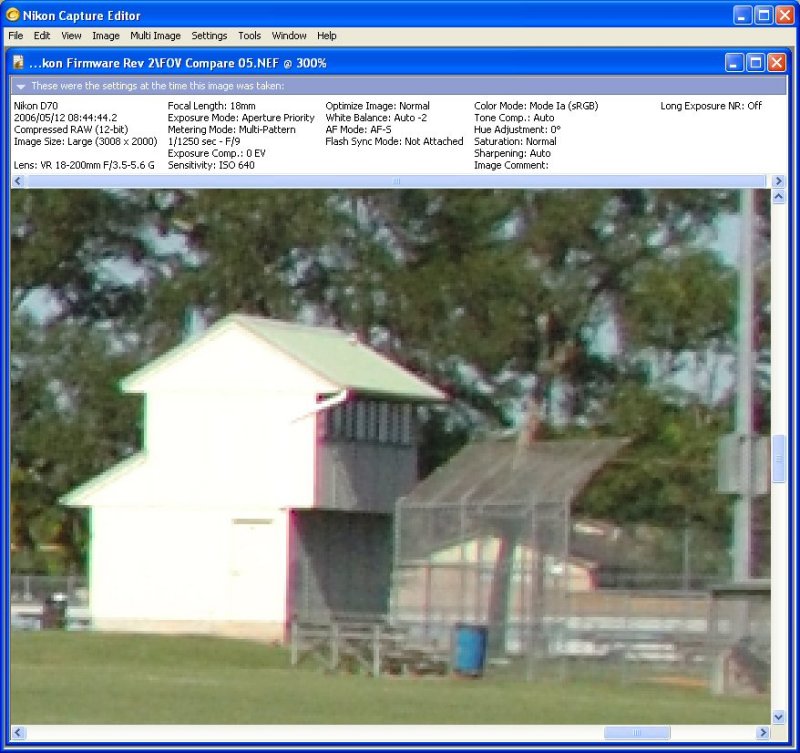Click 'Long Exposure NR: Off' text
800x753 pixels.
click(x=711, y=106)
